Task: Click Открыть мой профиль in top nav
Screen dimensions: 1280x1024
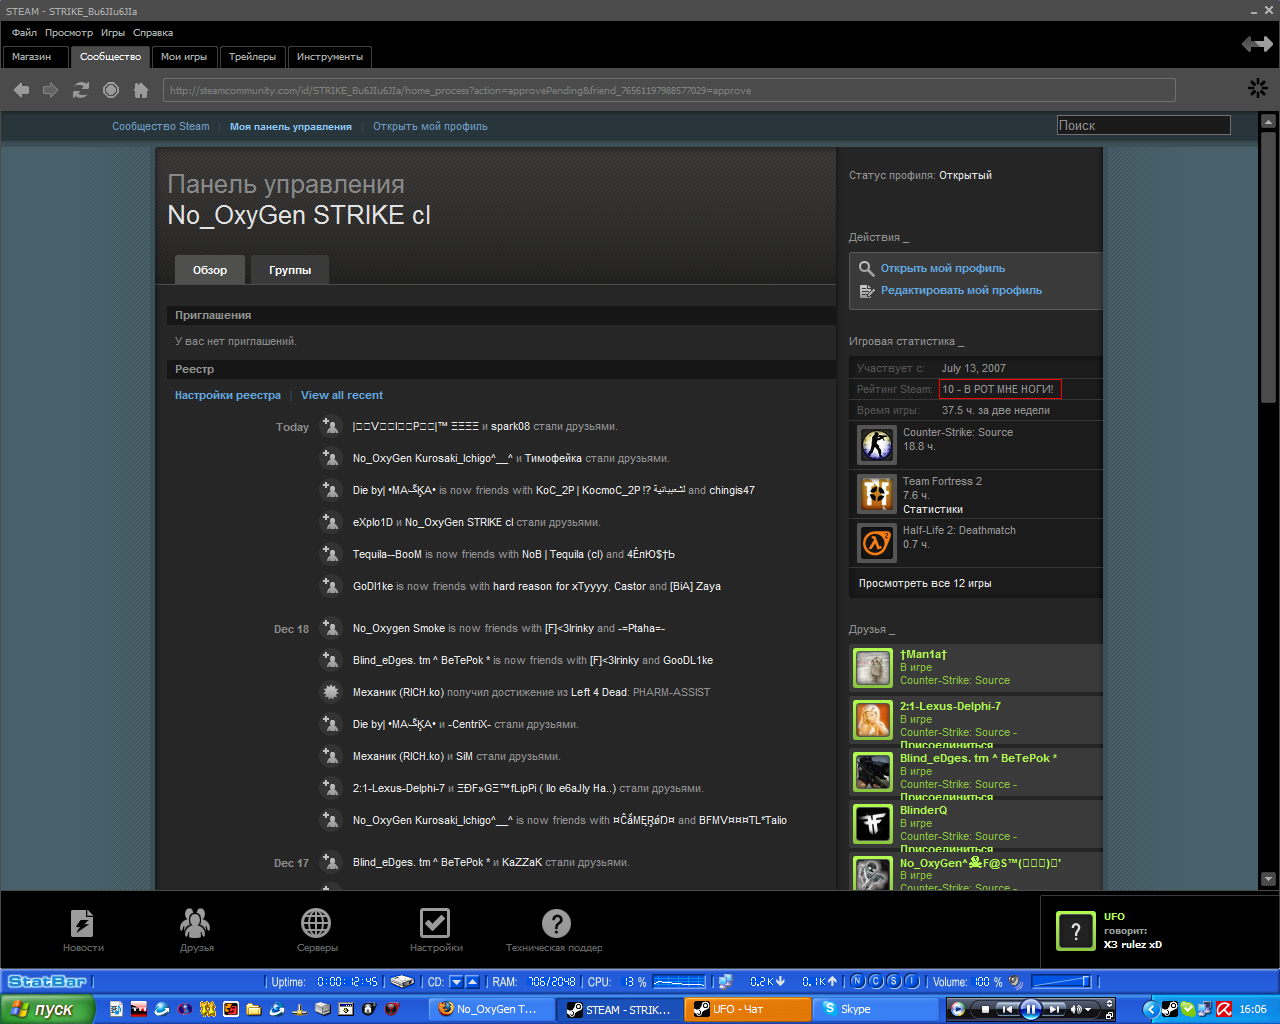Action: click(430, 127)
